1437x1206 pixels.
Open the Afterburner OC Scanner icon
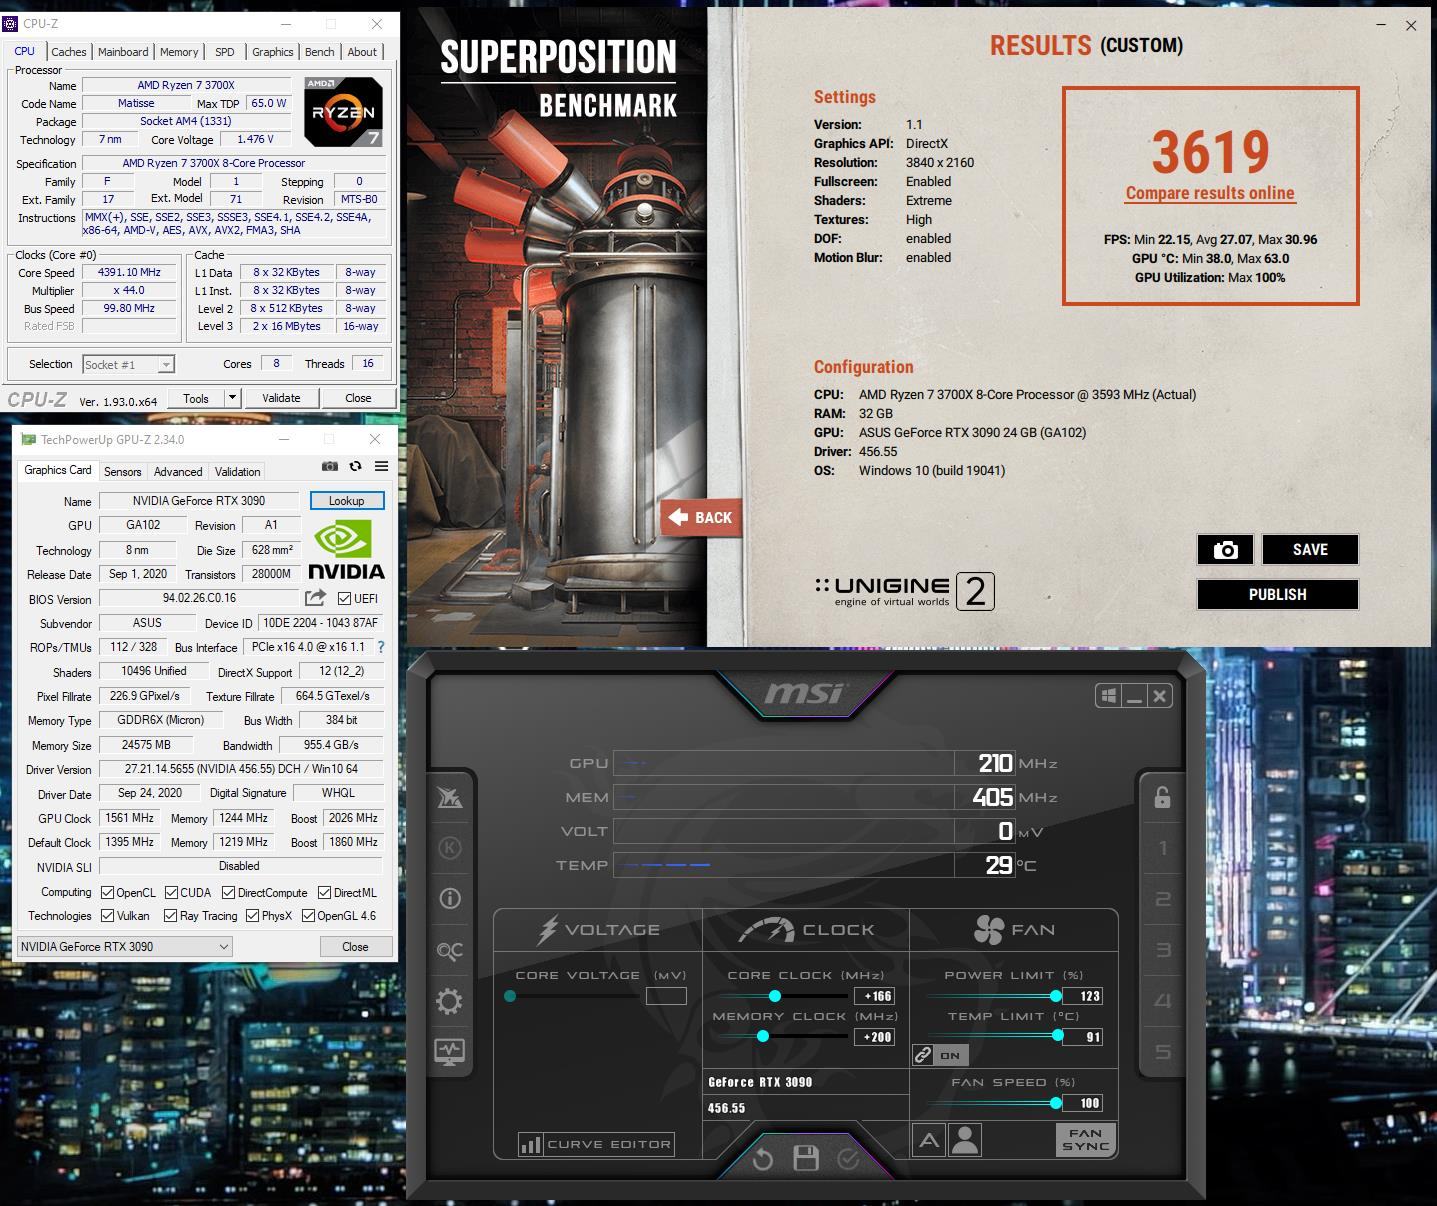(450, 950)
